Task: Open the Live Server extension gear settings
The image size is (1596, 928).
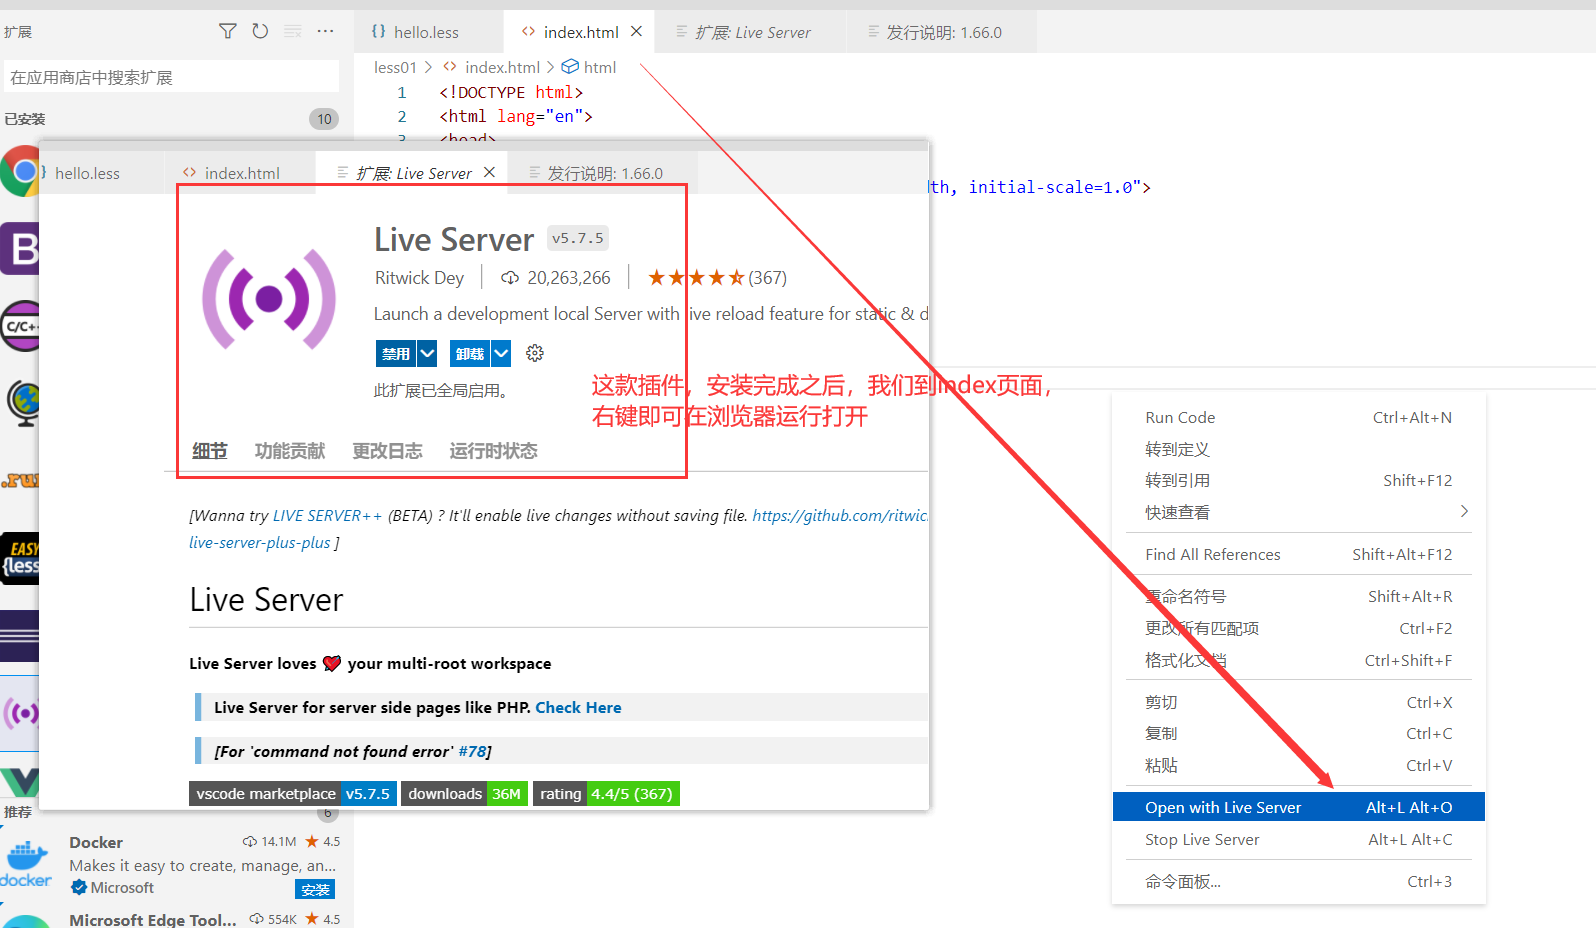Action: [535, 353]
